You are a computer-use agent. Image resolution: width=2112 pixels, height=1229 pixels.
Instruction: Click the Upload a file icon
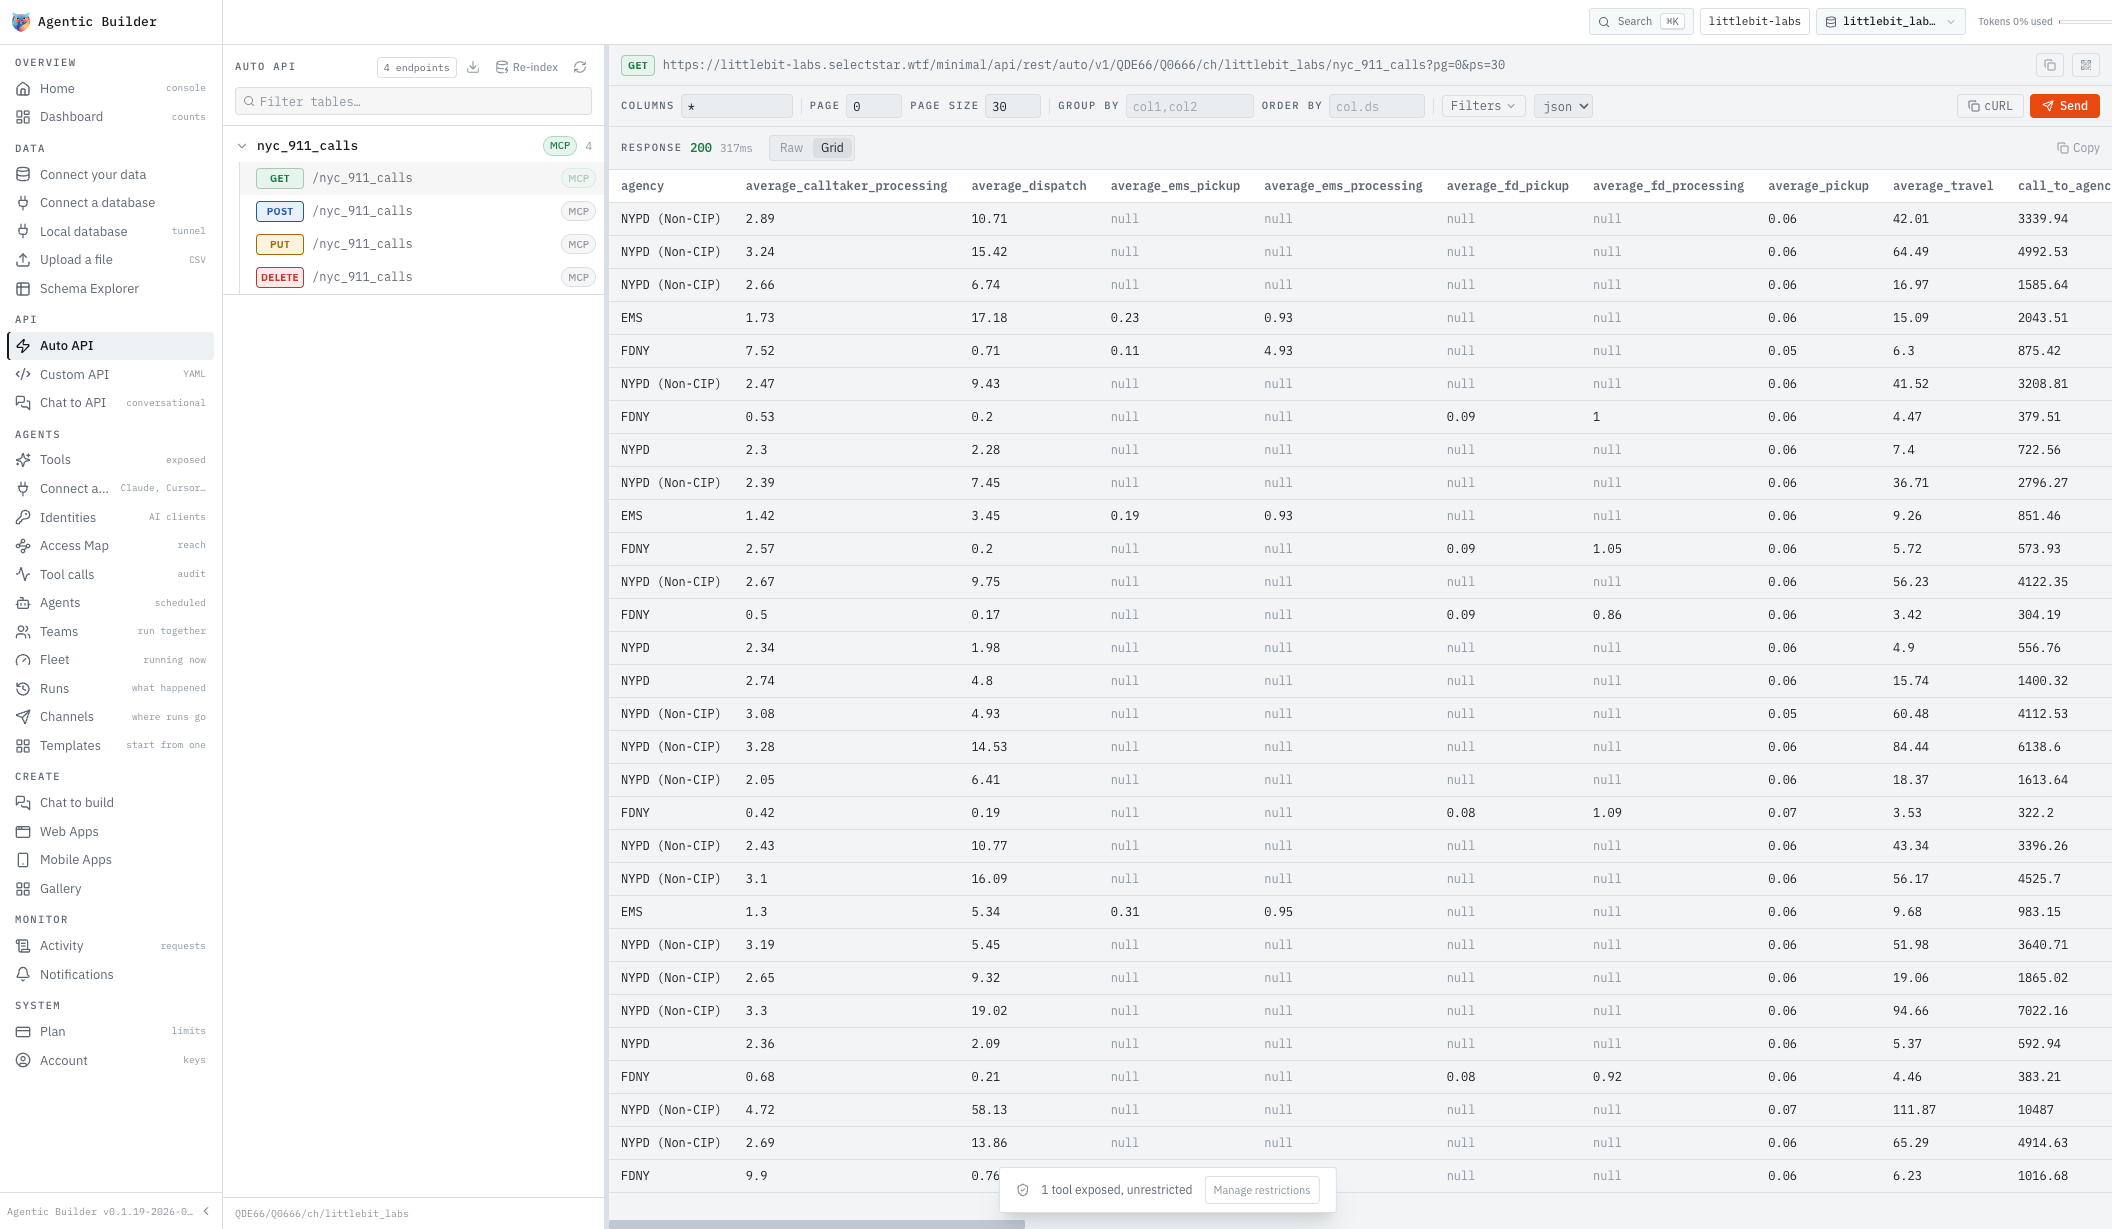click(x=23, y=260)
